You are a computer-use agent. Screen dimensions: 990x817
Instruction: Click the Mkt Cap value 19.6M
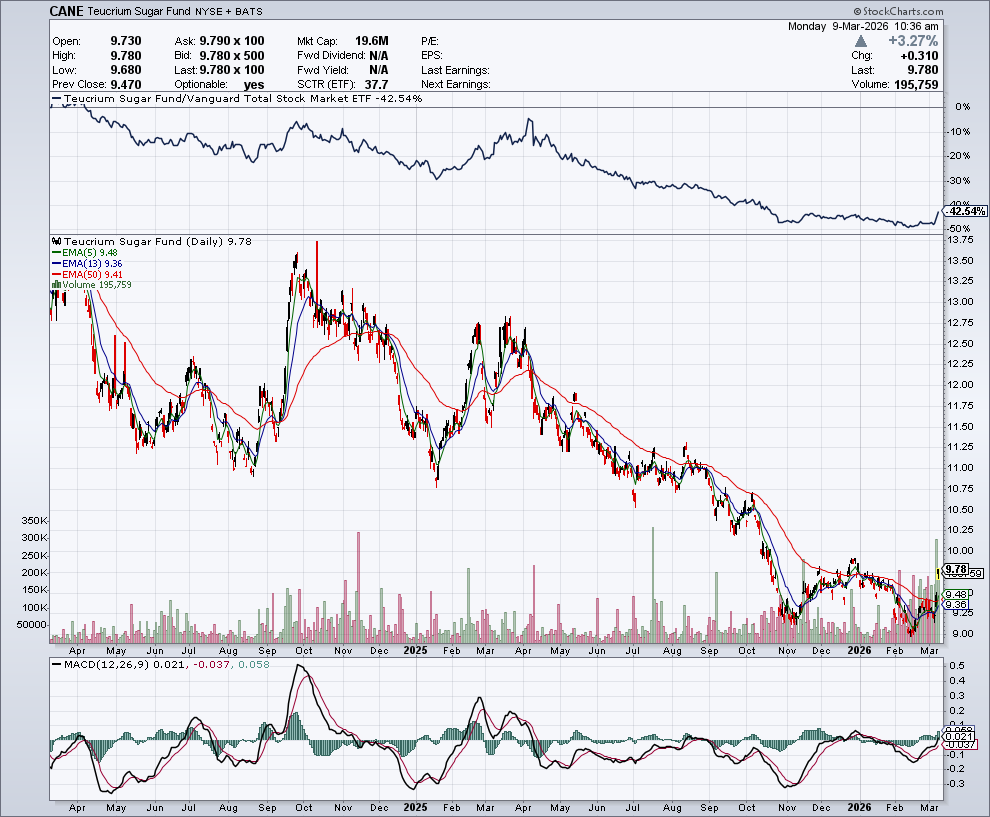[372, 41]
